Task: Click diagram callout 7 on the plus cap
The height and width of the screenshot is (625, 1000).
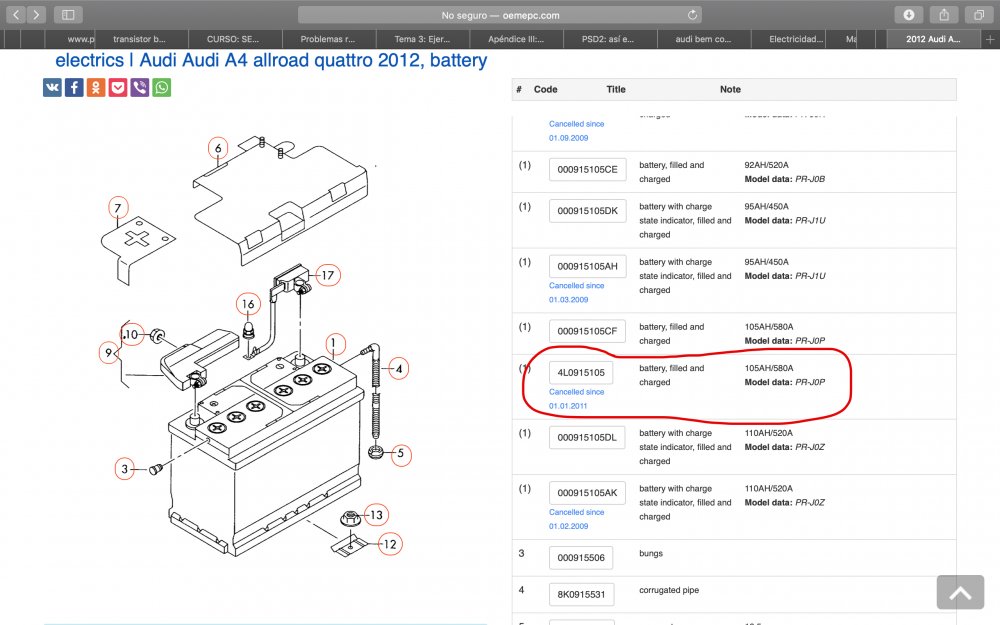Action: tap(117, 208)
